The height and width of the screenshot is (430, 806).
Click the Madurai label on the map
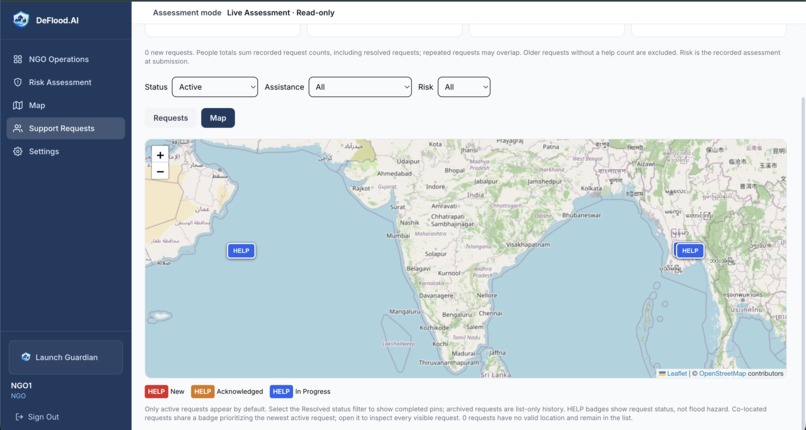(463, 353)
